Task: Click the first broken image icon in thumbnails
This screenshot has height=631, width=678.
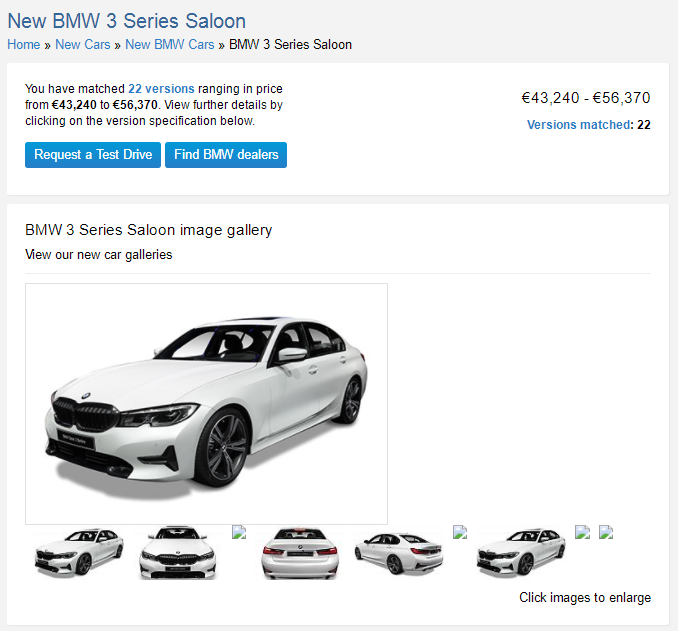Action: (x=239, y=532)
